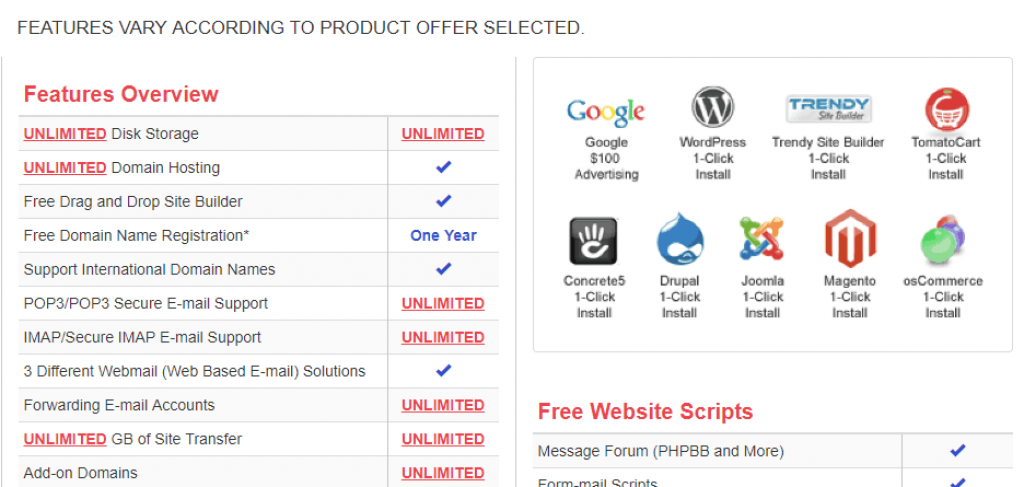Image resolution: width=1024 pixels, height=487 pixels.
Task: Click the checkmark for Support International Domain Names
Action: [443, 269]
